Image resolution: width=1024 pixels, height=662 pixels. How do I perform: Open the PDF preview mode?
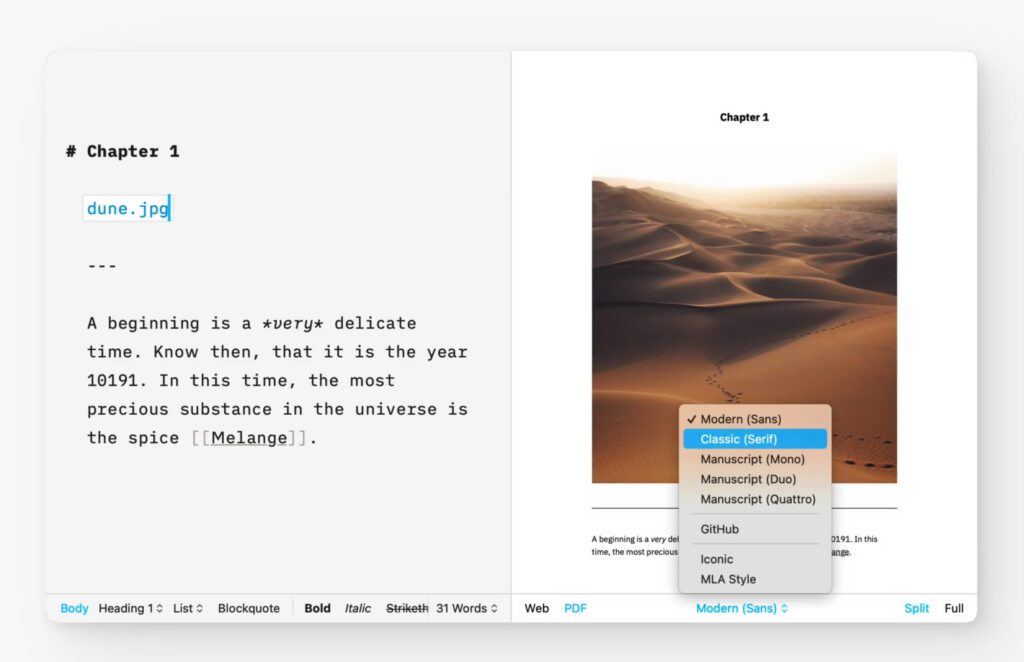575,608
